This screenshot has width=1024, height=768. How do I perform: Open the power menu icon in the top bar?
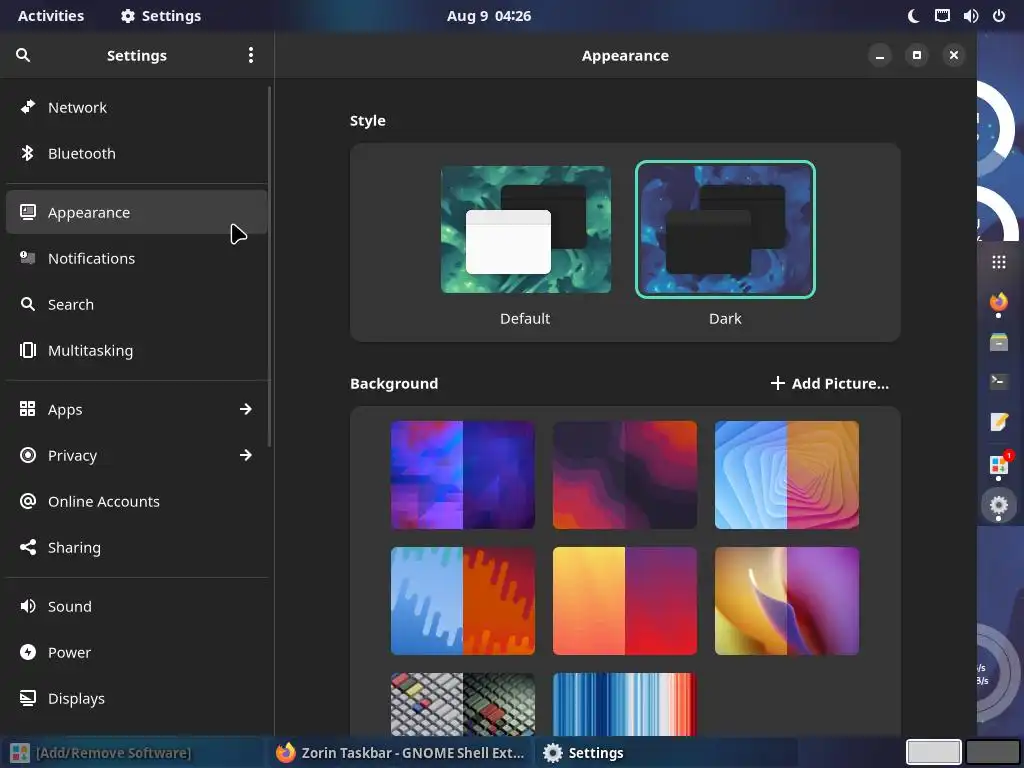999,16
